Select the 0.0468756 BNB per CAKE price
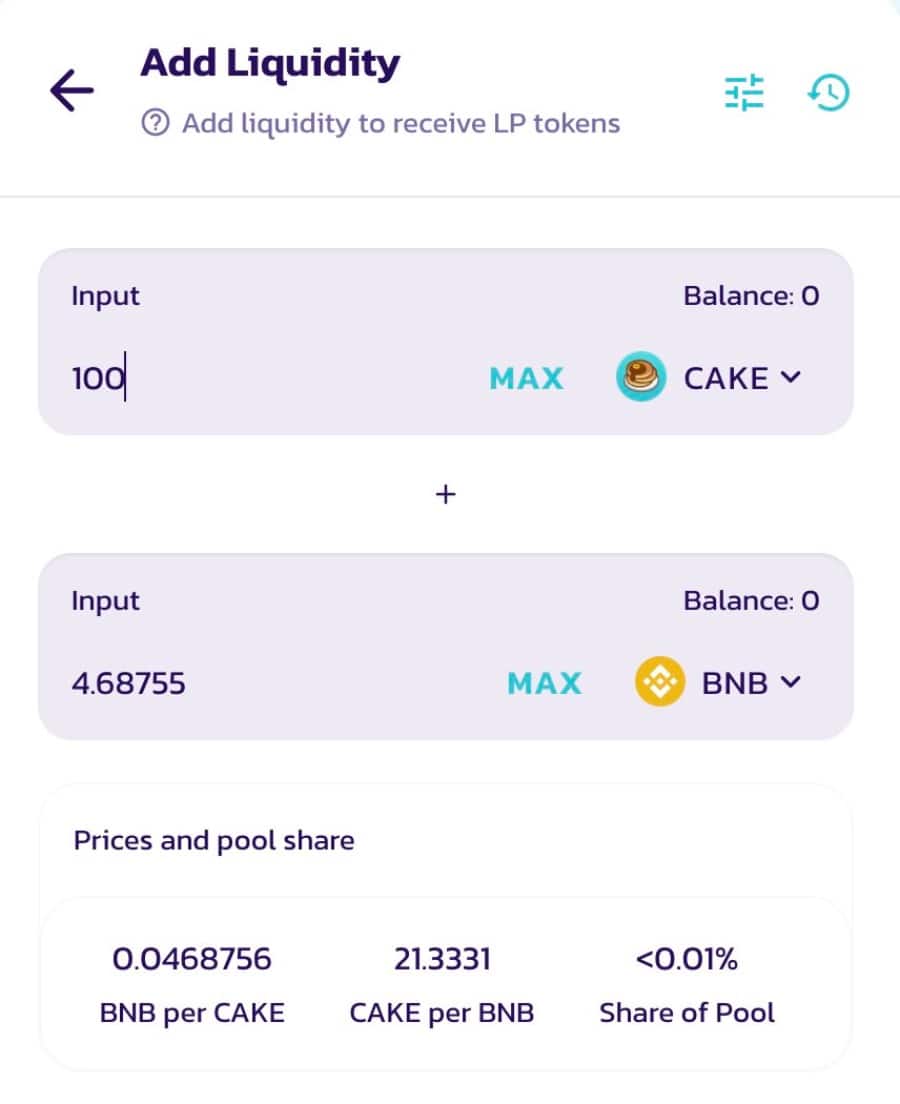Viewport: 900px width, 1104px height. click(x=192, y=960)
